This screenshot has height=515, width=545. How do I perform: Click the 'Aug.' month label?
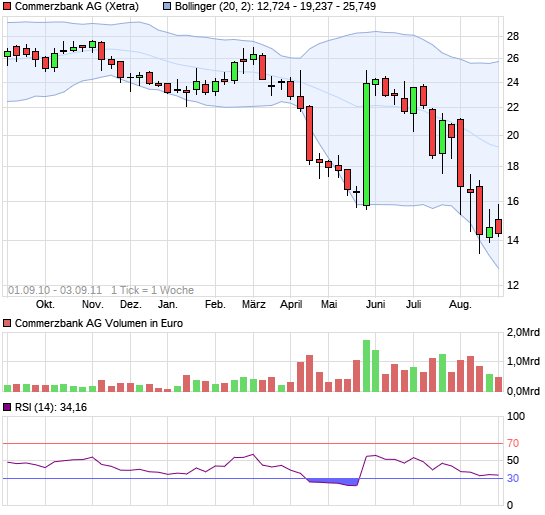[x=460, y=304]
